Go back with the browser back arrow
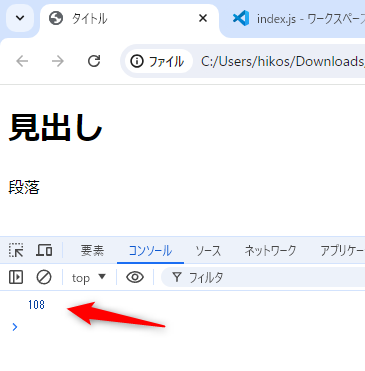 pos(22,61)
